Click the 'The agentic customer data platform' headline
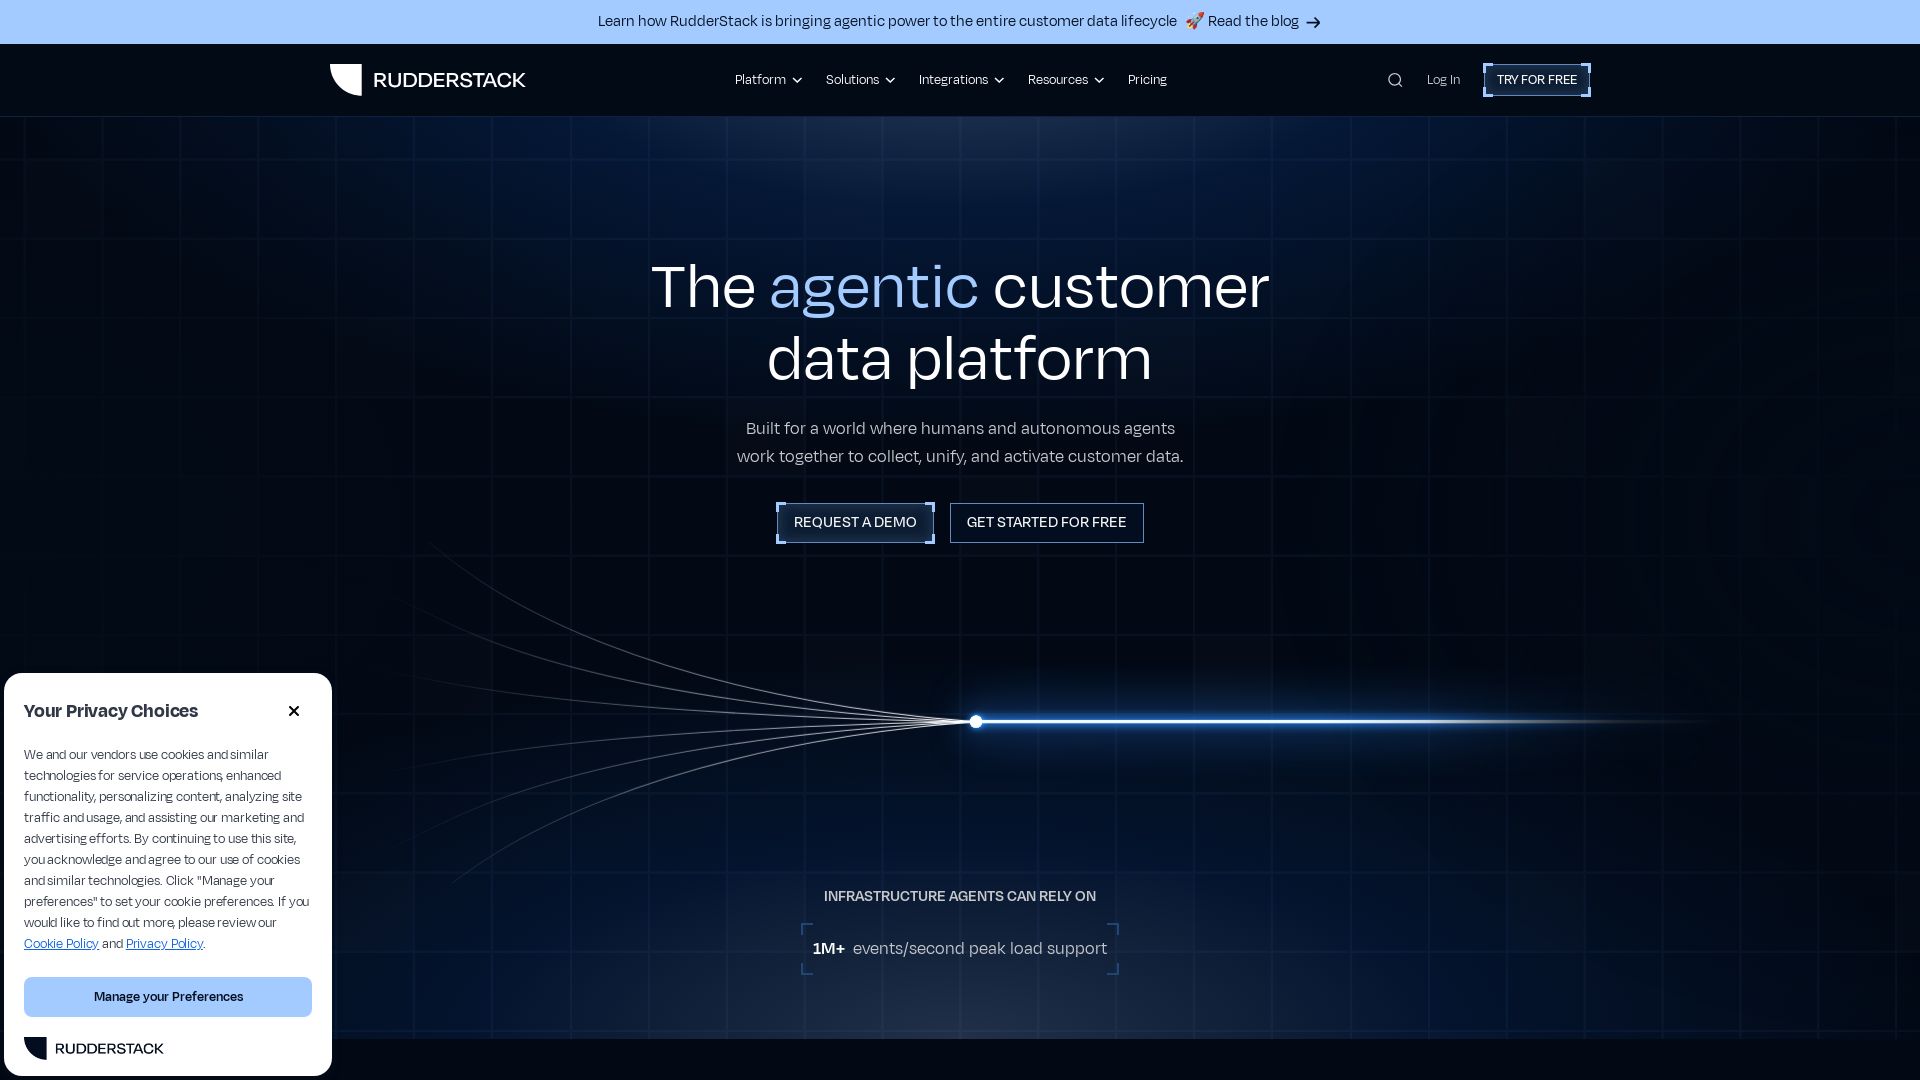Screen dimensions: 1920x1080 pyautogui.click(x=960, y=322)
